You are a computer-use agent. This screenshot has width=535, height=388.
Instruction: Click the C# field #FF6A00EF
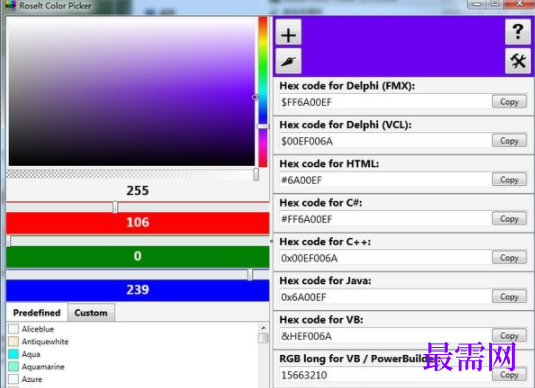[385, 219]
